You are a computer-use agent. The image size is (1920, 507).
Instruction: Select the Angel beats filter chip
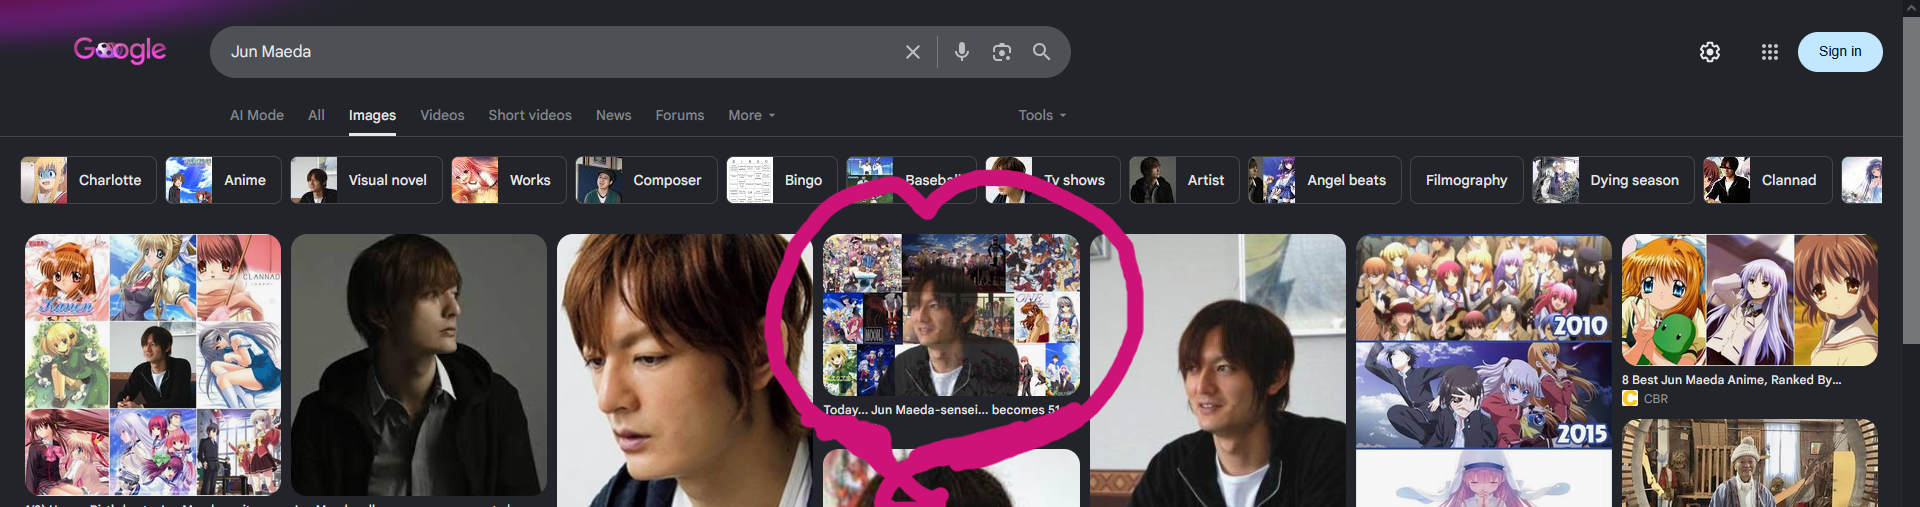(1325, 180)
